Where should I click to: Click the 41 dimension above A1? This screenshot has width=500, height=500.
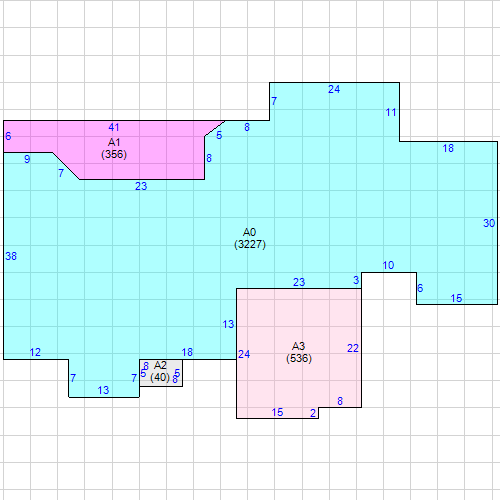tap(114, 127)
